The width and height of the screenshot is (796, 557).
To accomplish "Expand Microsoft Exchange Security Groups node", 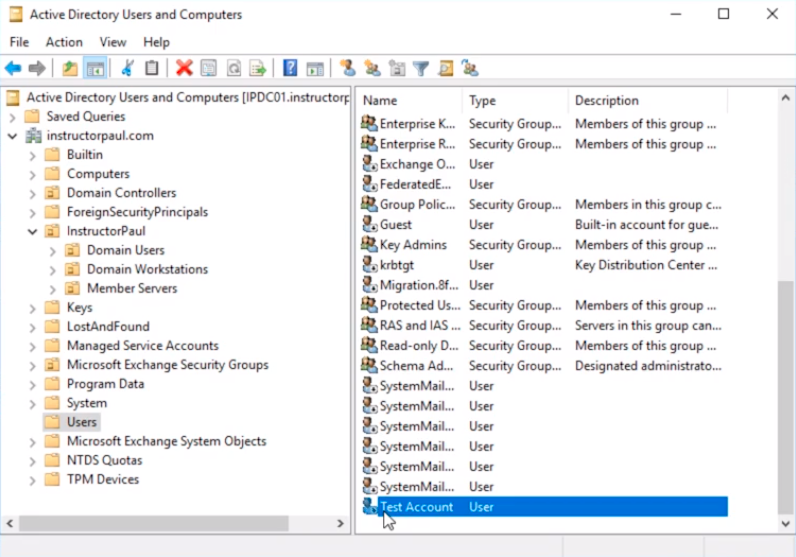I will pyautogui.click(x=32, y=366).
